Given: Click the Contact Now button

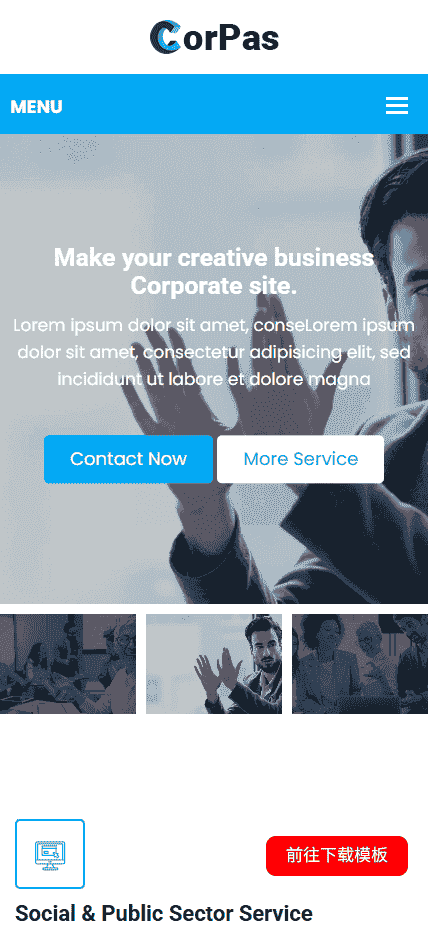Looking at the screenshot, I should pos(129,459).
